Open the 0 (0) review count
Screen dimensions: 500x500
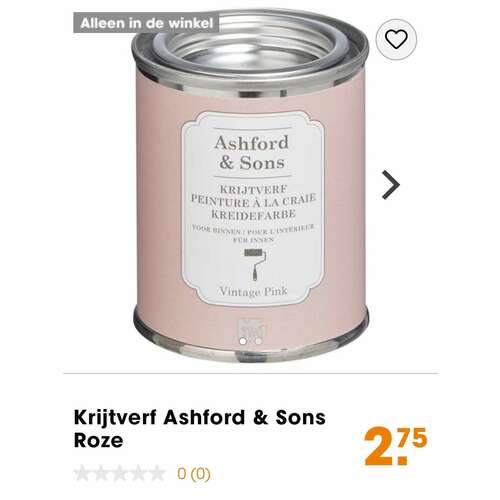tap(194, 474)
